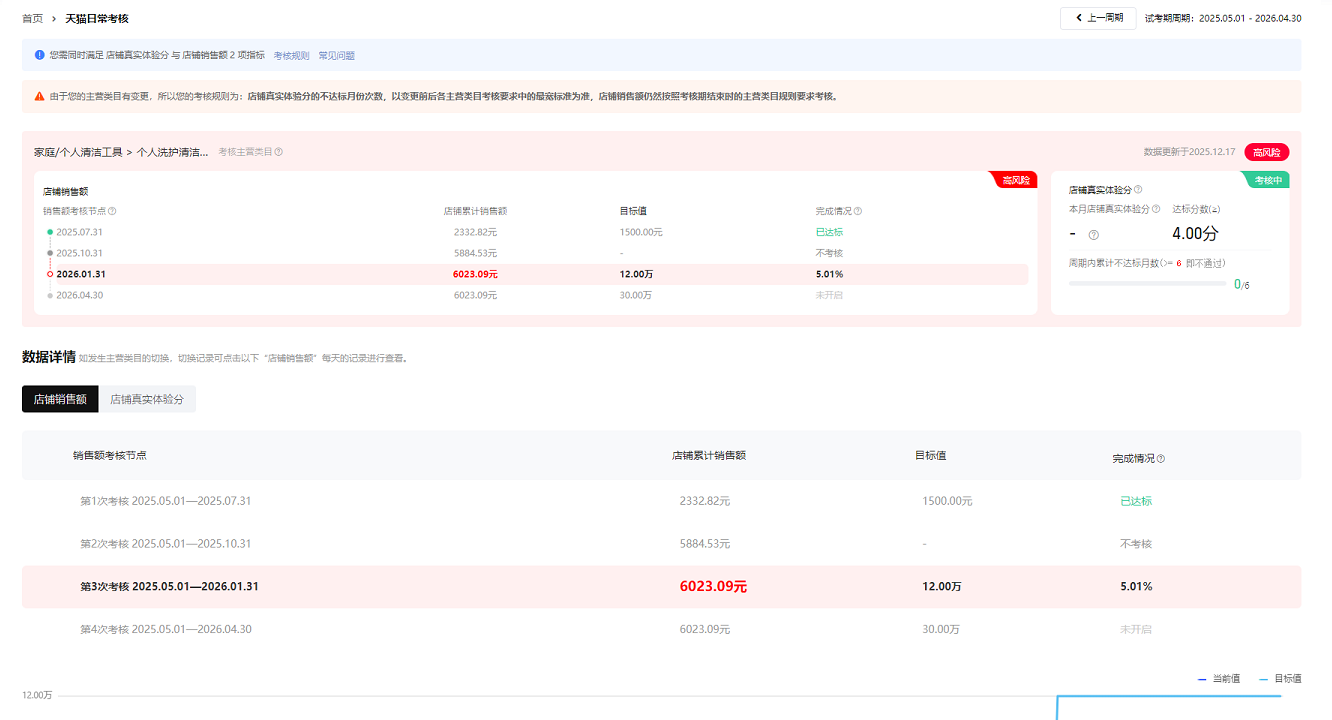Click 5884.53元 in the details table
Screen dimensions: 1332x720
tap(704, 544)
